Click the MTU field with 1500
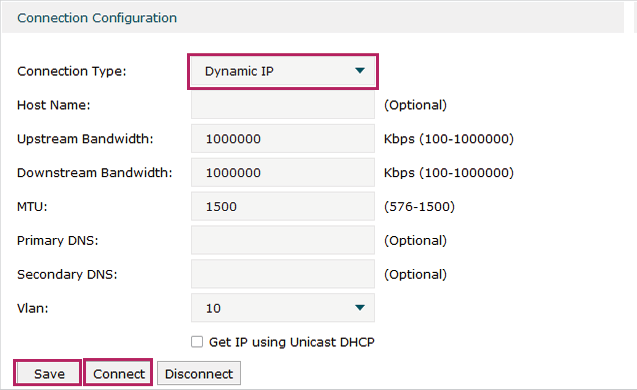Screen dimensions: 637x390 [283, 206]
